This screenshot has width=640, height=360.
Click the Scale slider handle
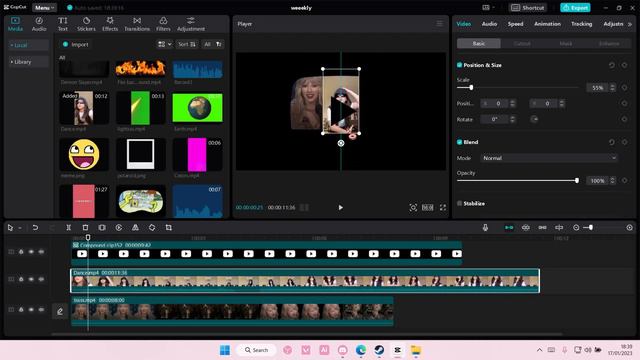[471, 87]
